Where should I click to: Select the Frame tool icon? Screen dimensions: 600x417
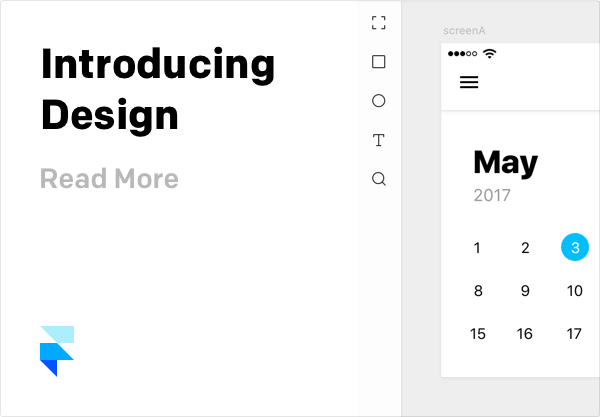pyautogui.click(x=378, y=23)
